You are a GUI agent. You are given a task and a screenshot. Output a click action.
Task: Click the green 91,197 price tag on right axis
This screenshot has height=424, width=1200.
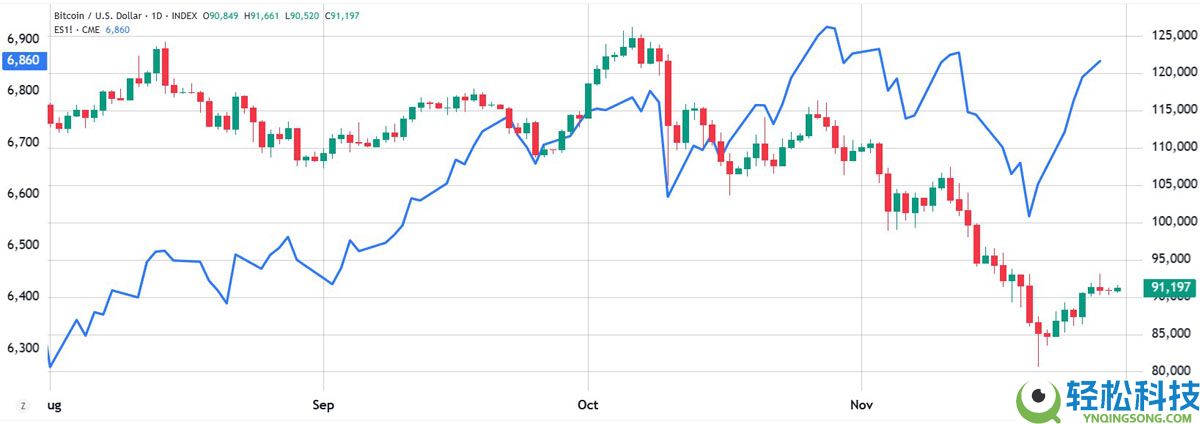pos(1170,289)
